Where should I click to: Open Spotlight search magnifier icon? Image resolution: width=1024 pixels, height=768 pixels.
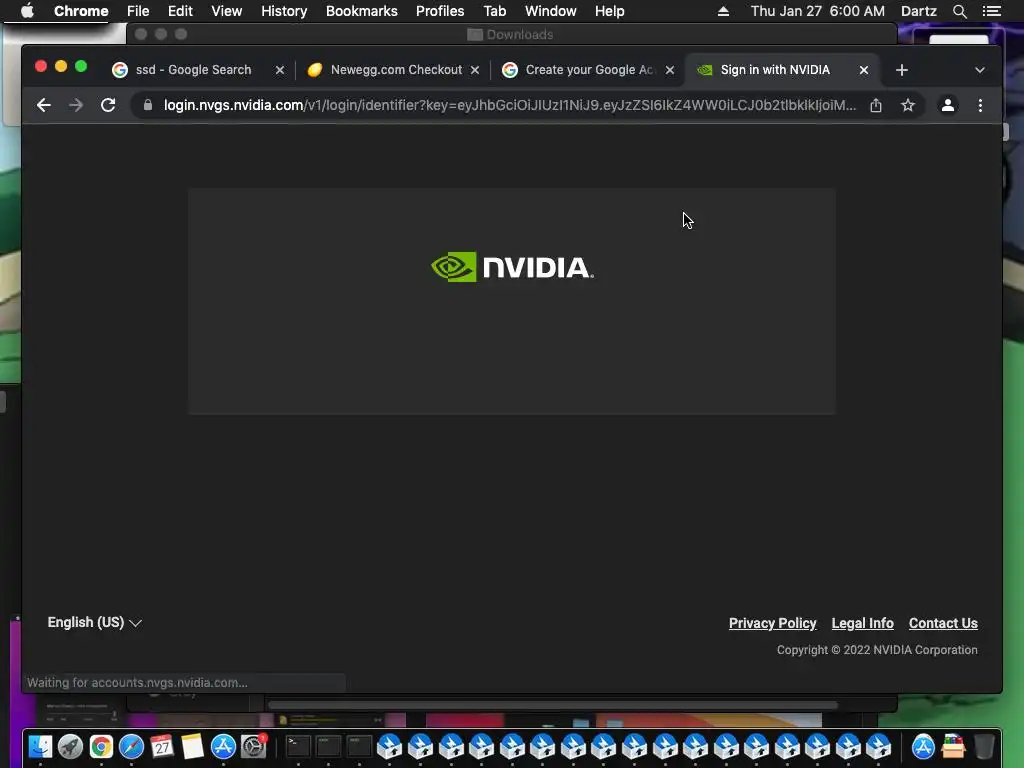(x=959, y=11)
